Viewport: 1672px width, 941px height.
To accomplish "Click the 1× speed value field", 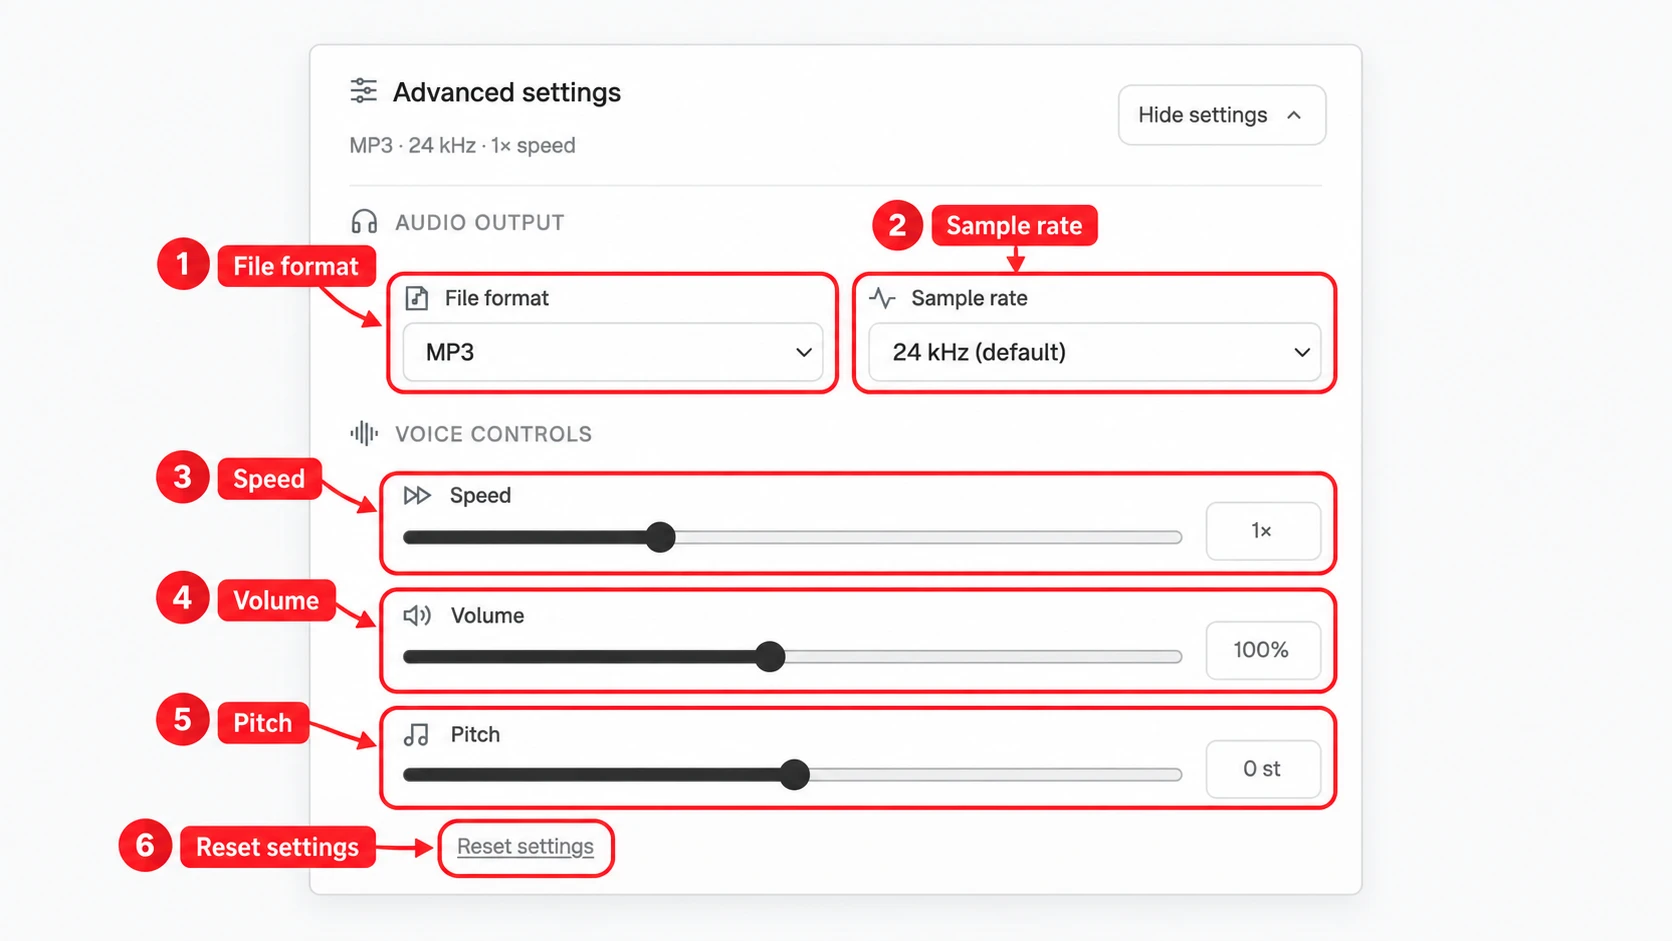I will point(1263,531).
